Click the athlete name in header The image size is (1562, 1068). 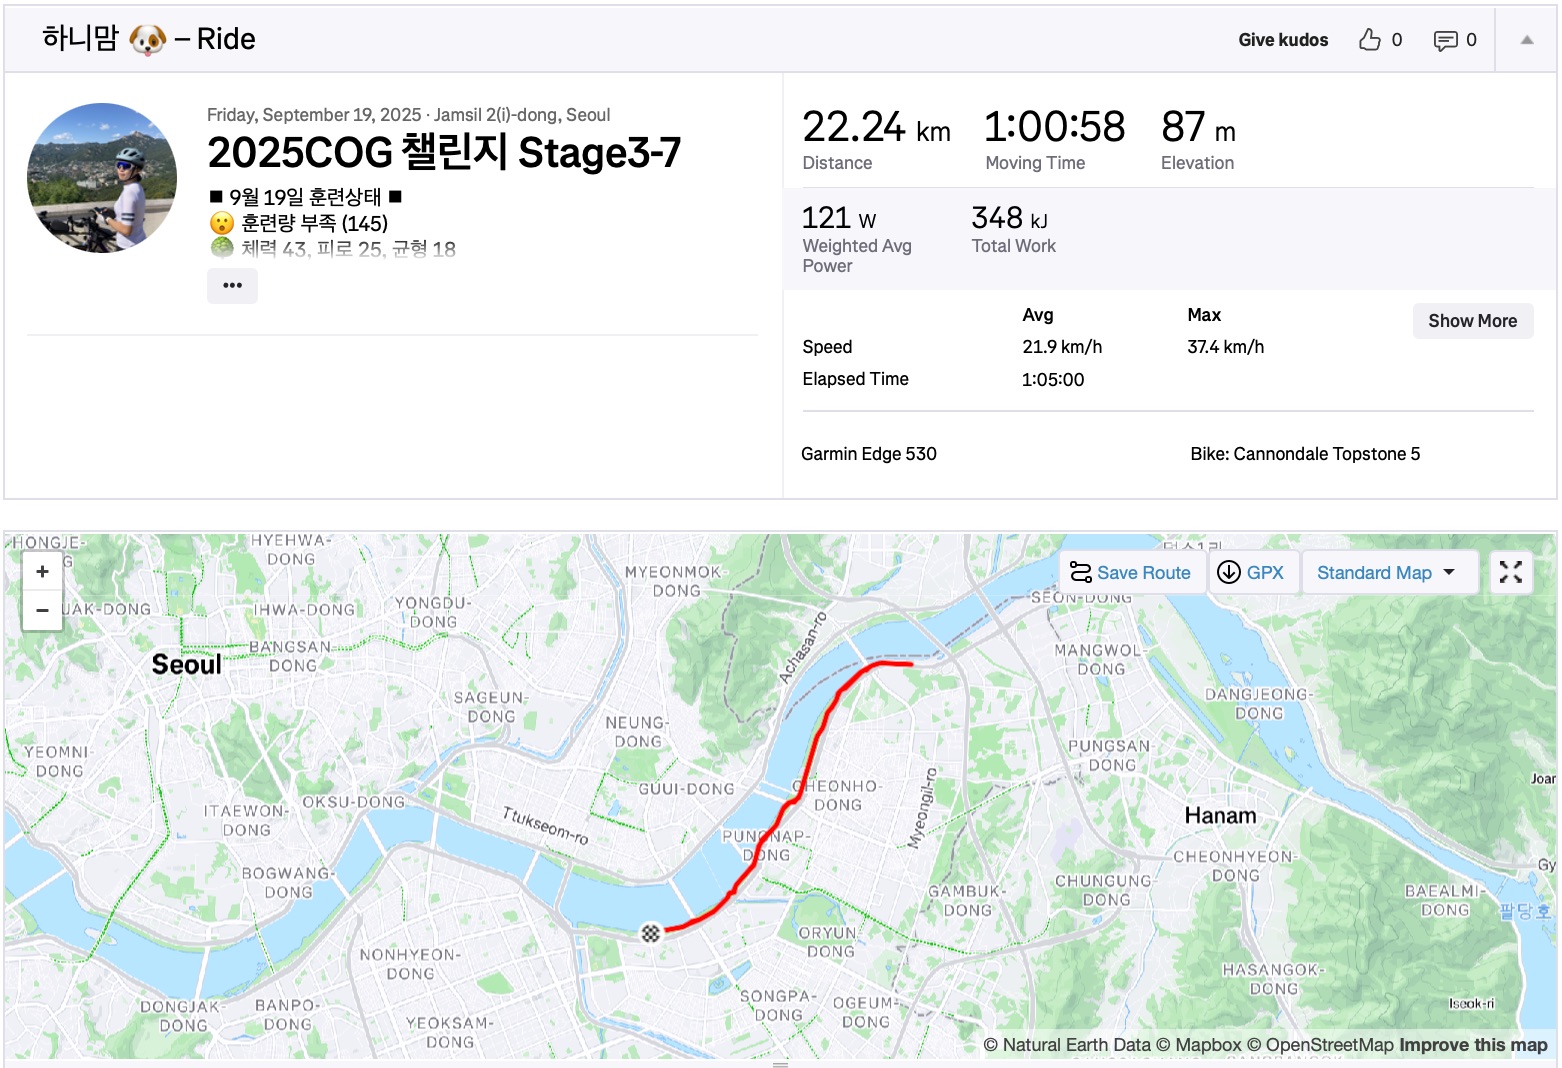[x=80, y=39]
